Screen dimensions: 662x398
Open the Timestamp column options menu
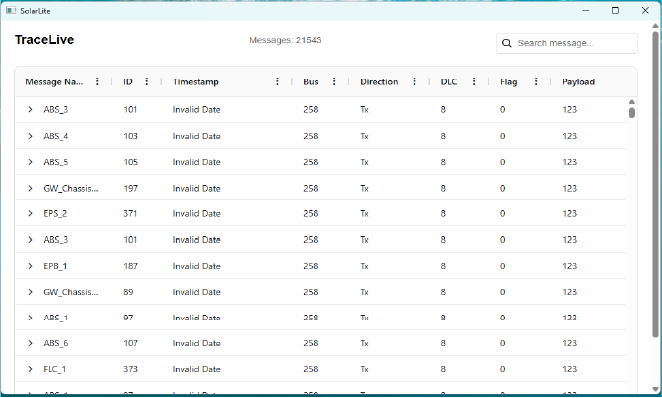[x=277, y=81]
